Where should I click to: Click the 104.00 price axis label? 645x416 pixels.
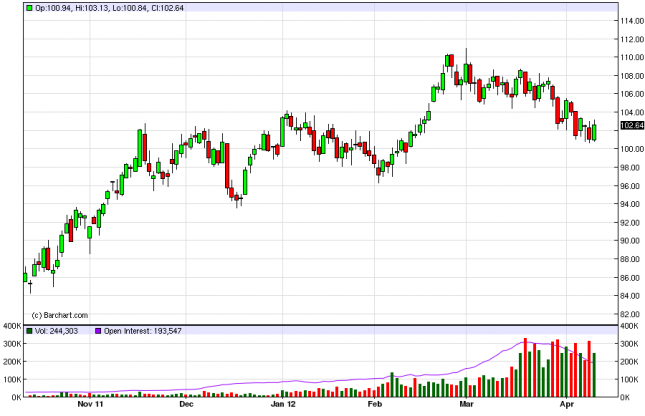point(632,112)
